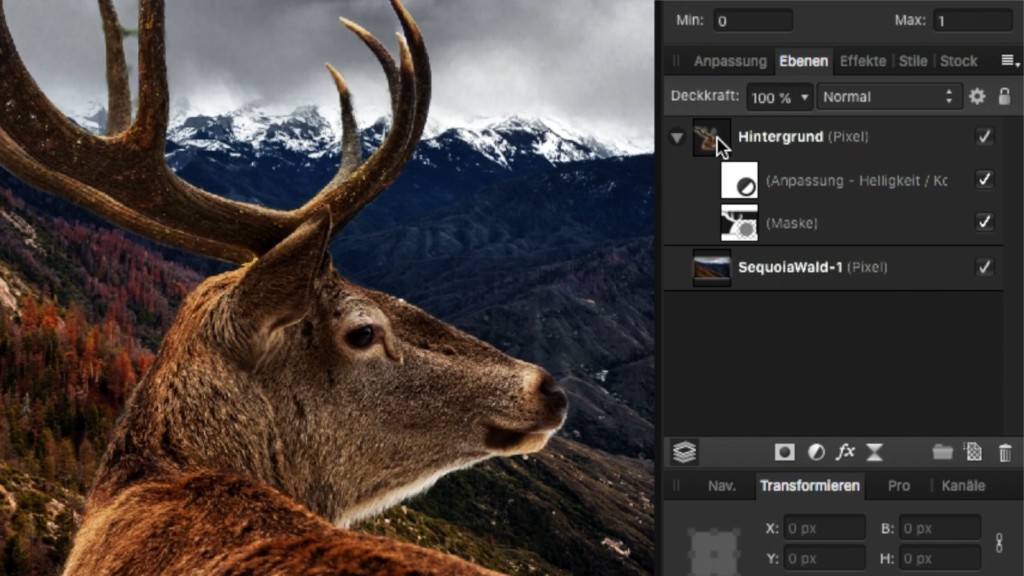Click the fx Layer Effects icon
Image resolution: width=1024 pixels, height=576 pixels.
[x=845, y=452]
